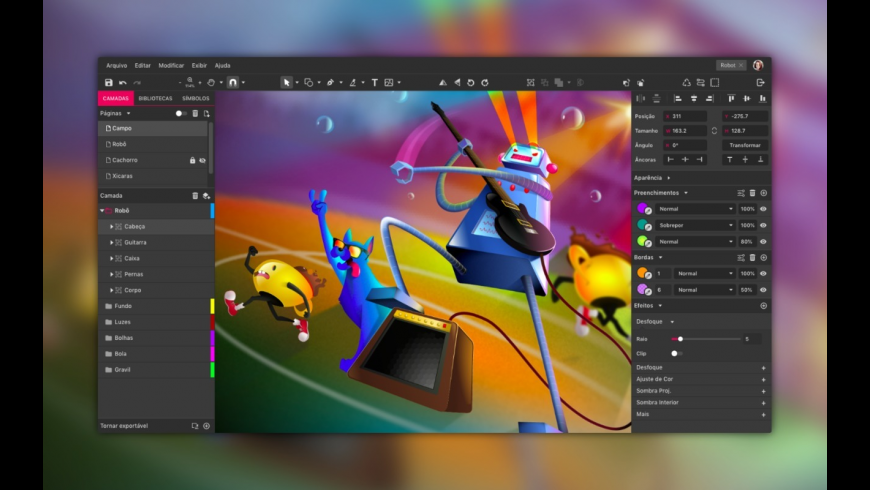This screenshot has width=870, height=490.
Task: Delete the layer with the Camada trash icon
Action: click(195, 195)
